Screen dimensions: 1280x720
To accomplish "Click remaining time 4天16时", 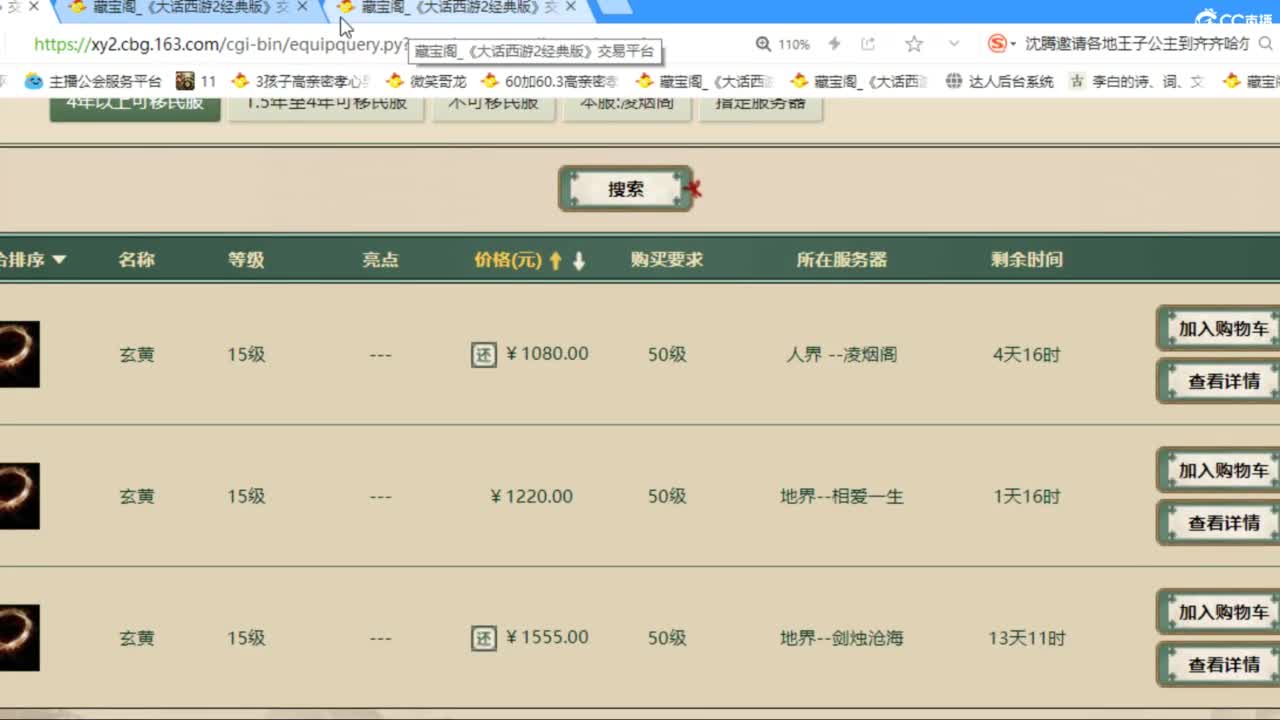I will [x=1027, y=354].
